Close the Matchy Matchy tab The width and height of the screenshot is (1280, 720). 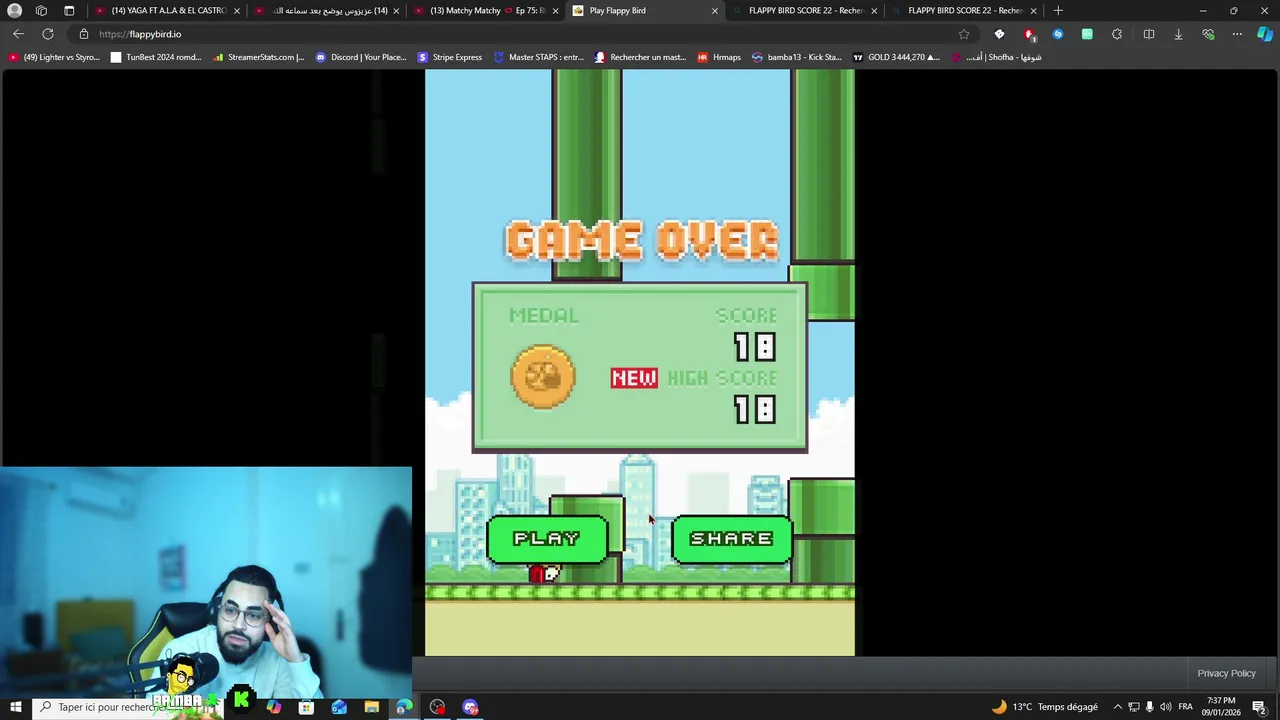pos(555,10)
